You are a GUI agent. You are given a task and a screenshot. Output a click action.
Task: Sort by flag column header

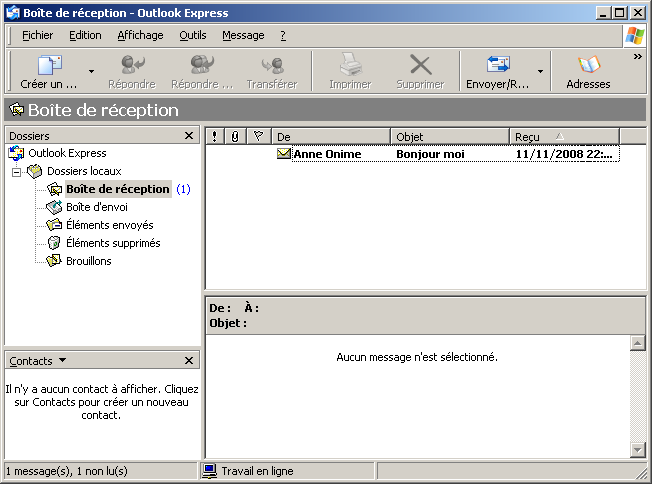(258, 136)
